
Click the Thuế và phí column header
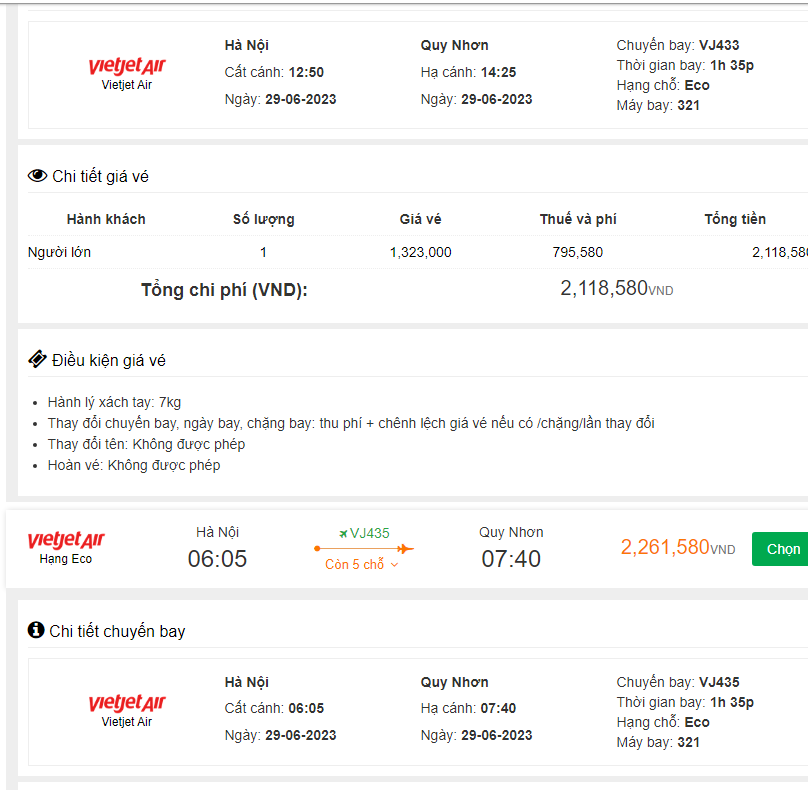pos(578,219)
